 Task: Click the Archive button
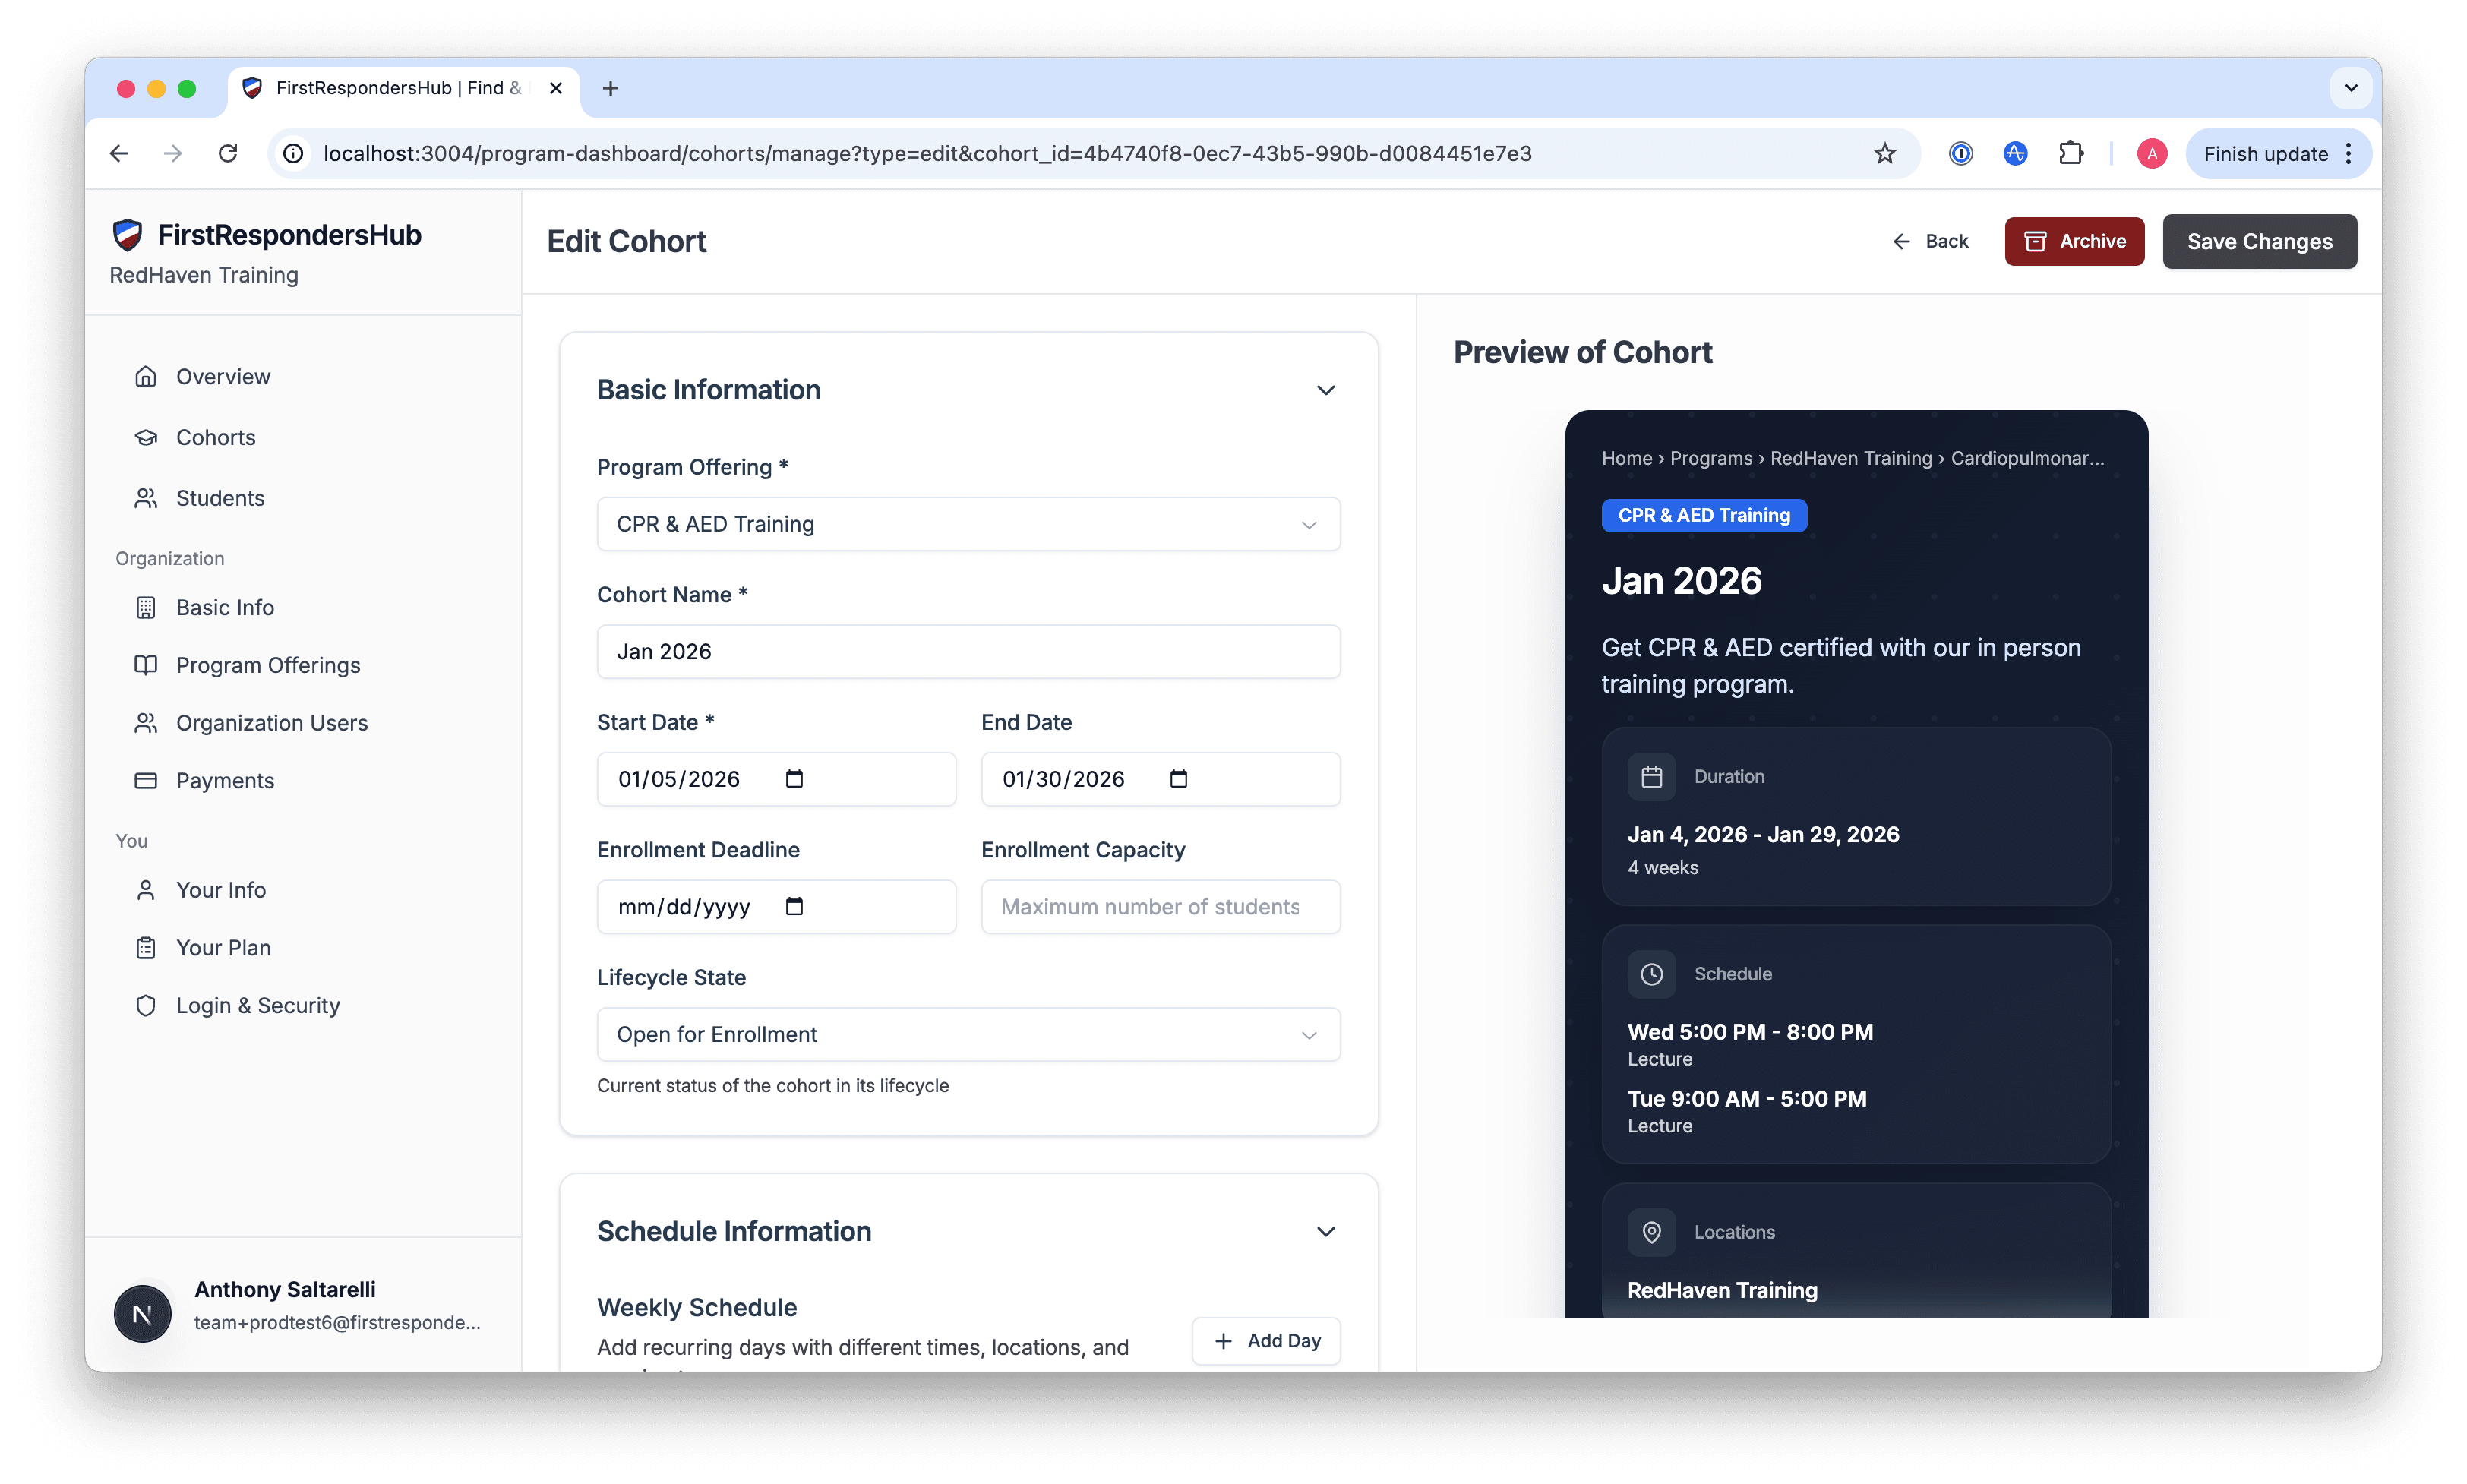pos(2074,241)
